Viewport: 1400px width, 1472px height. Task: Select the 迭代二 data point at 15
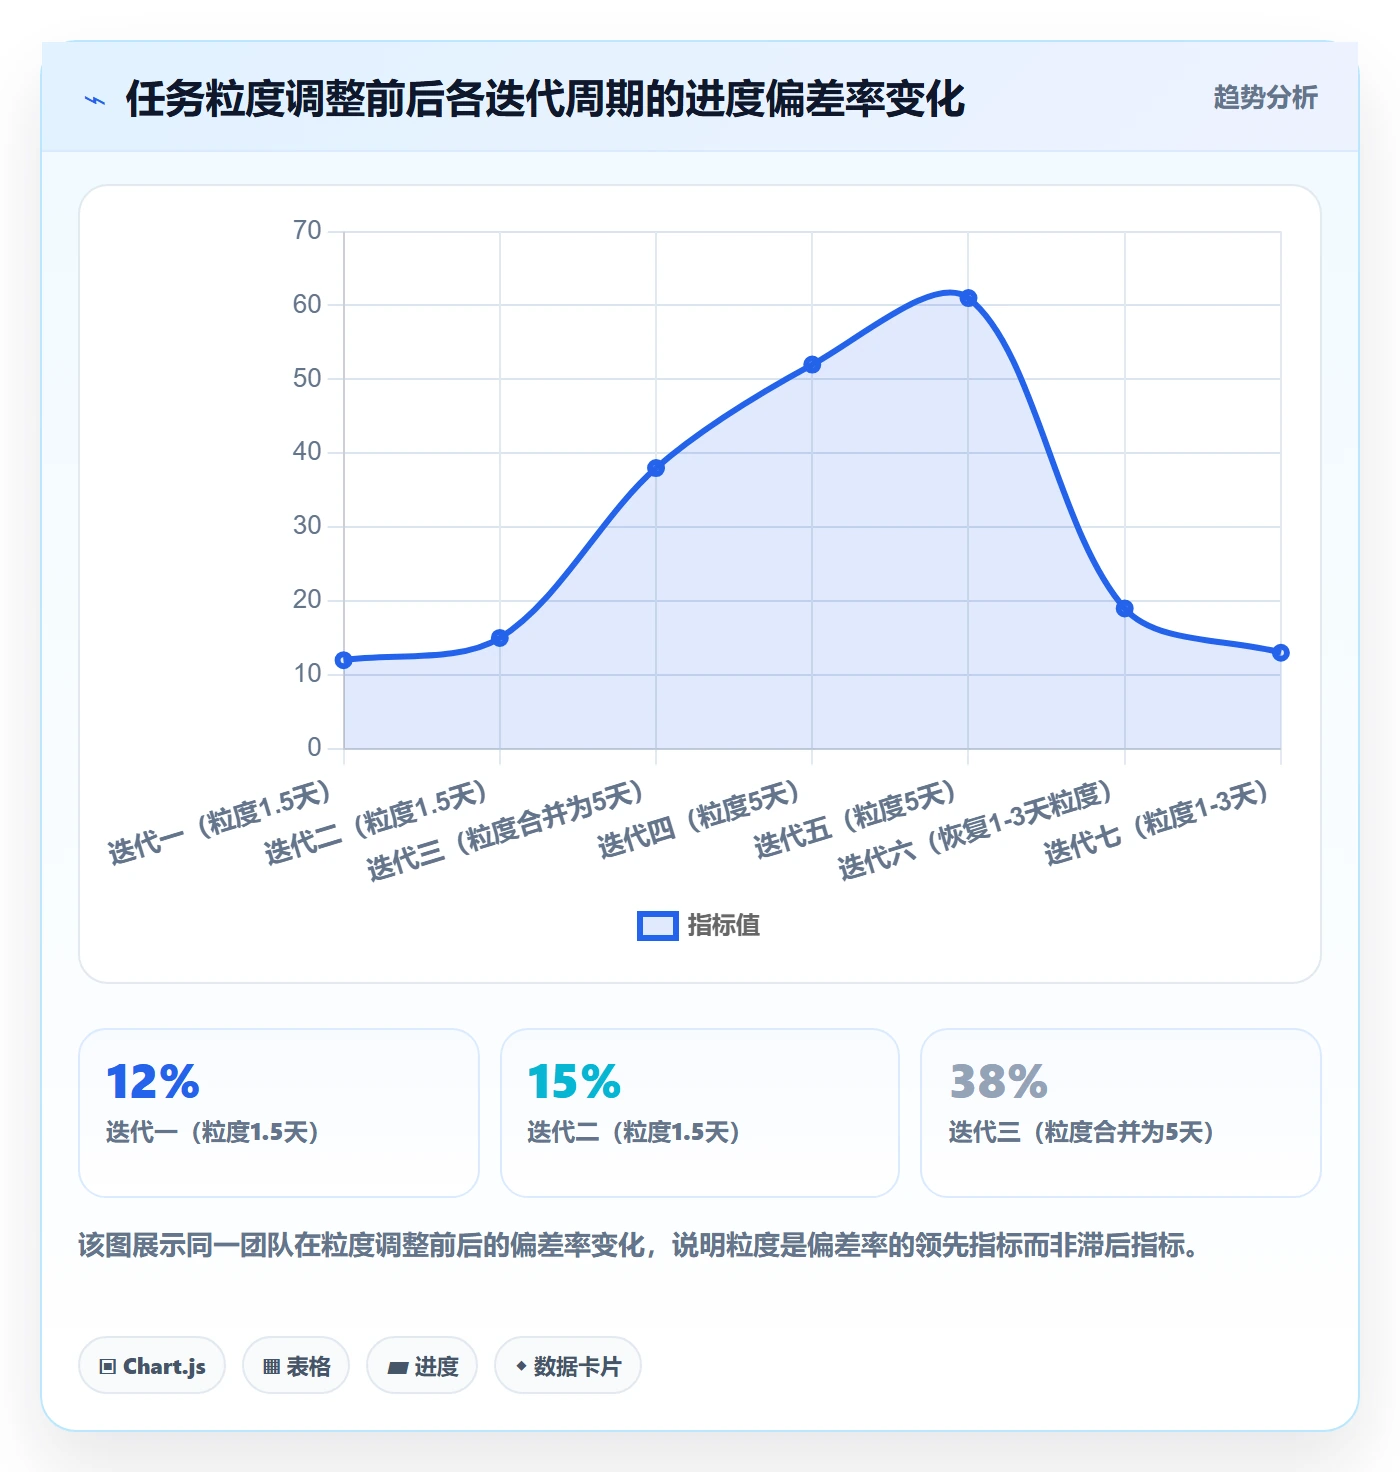coord(500,638)
